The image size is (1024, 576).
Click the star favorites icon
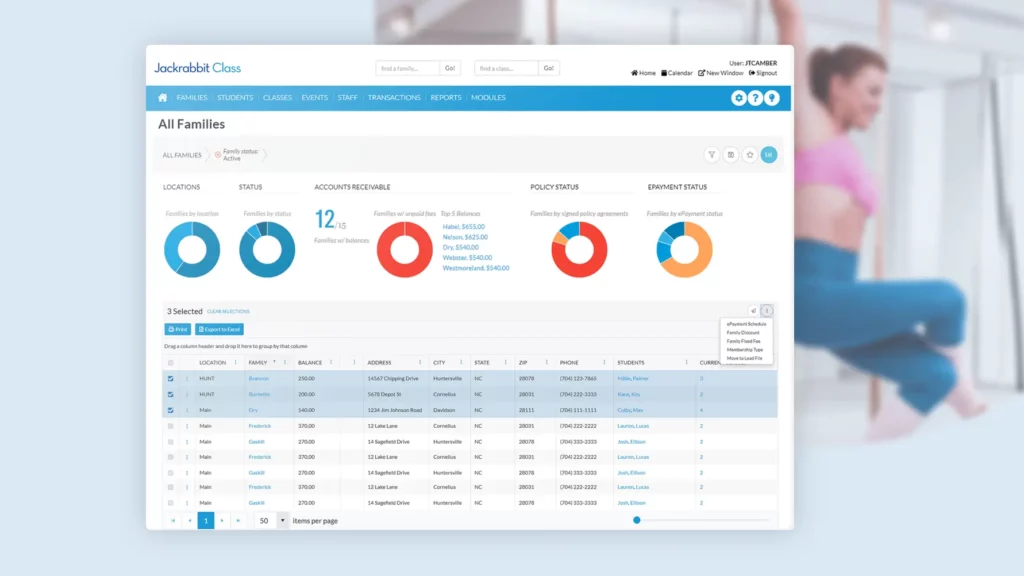pyautogui.click(x=749, y=155)
